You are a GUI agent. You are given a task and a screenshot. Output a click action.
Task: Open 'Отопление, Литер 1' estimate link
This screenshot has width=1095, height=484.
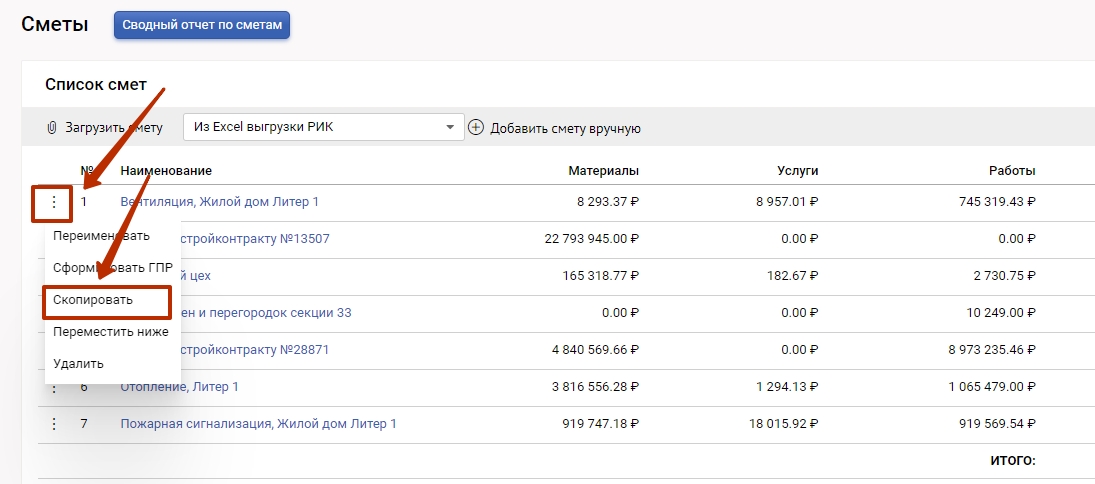180,387
